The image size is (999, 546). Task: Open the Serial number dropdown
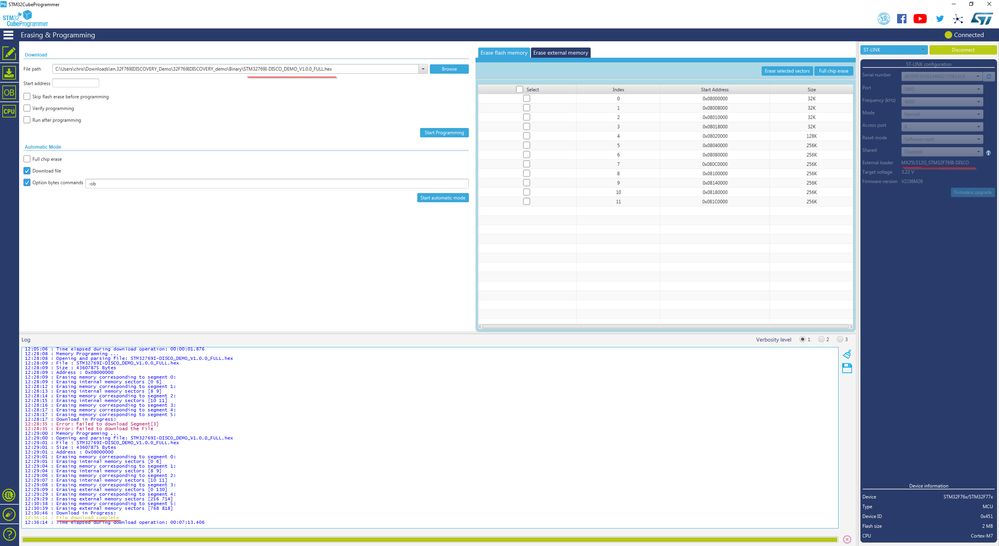click(x=942, y=76)
